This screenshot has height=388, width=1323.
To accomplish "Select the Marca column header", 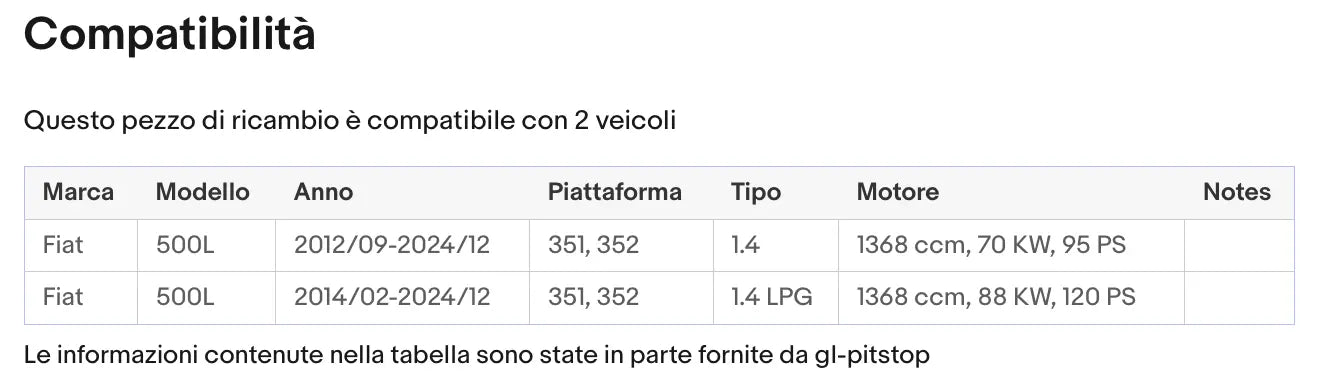I will coord(79,192).
